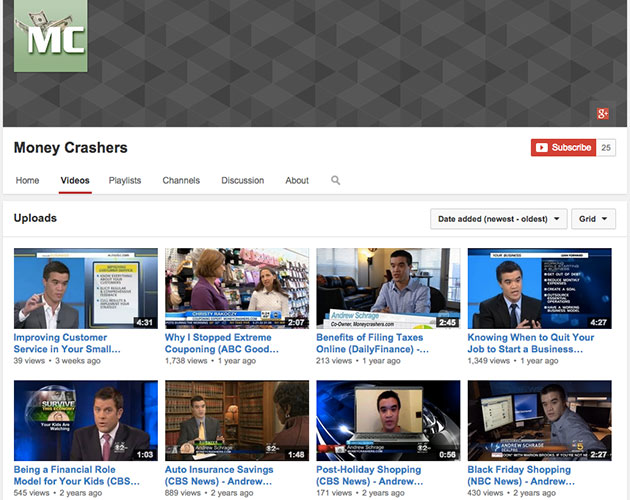Open the Date added sort dropdown
This screenshot has height=500, width=630.
(499, 219)
